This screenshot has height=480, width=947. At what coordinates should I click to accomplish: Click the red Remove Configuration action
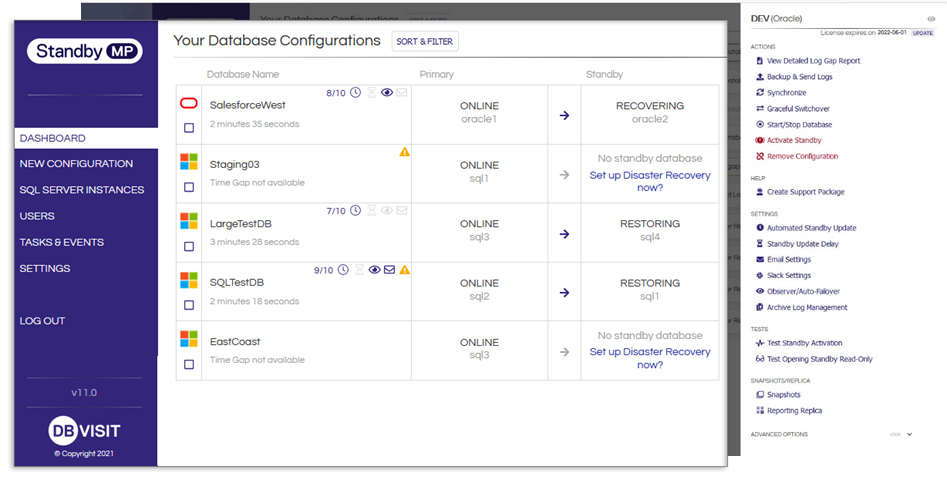click(797, 156)
